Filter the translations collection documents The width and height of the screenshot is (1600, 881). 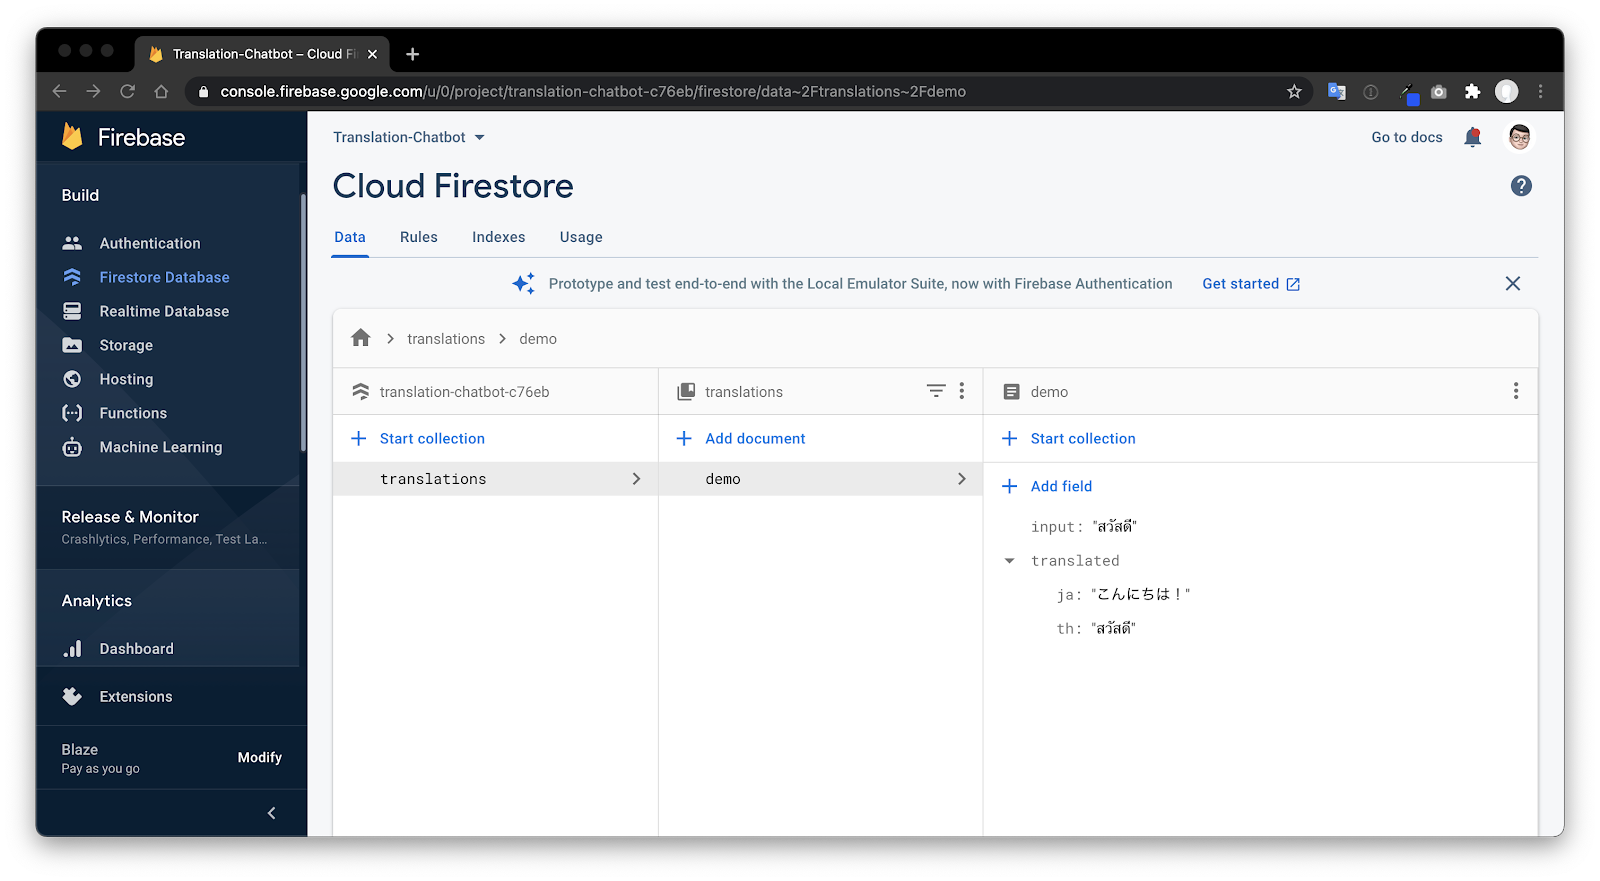coord(935,391)
